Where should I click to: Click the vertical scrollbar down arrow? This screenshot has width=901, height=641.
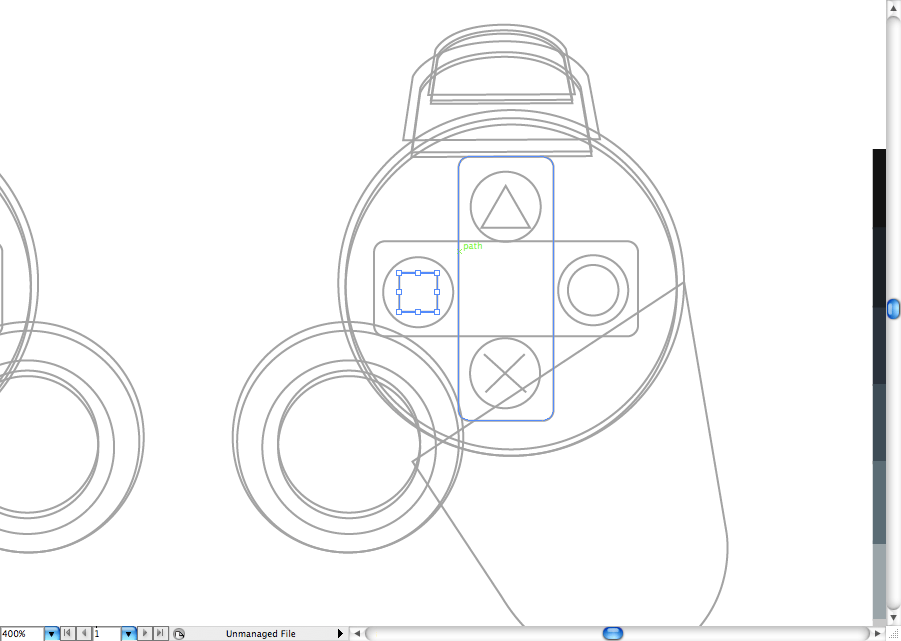tap(894, 617)
